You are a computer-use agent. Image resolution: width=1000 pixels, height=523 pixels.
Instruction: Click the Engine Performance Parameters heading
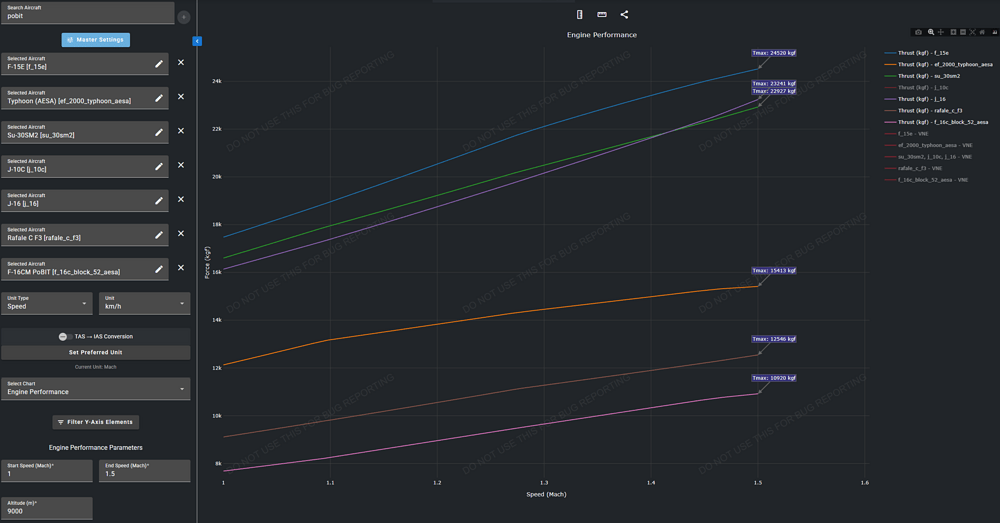tap(96, 448)
